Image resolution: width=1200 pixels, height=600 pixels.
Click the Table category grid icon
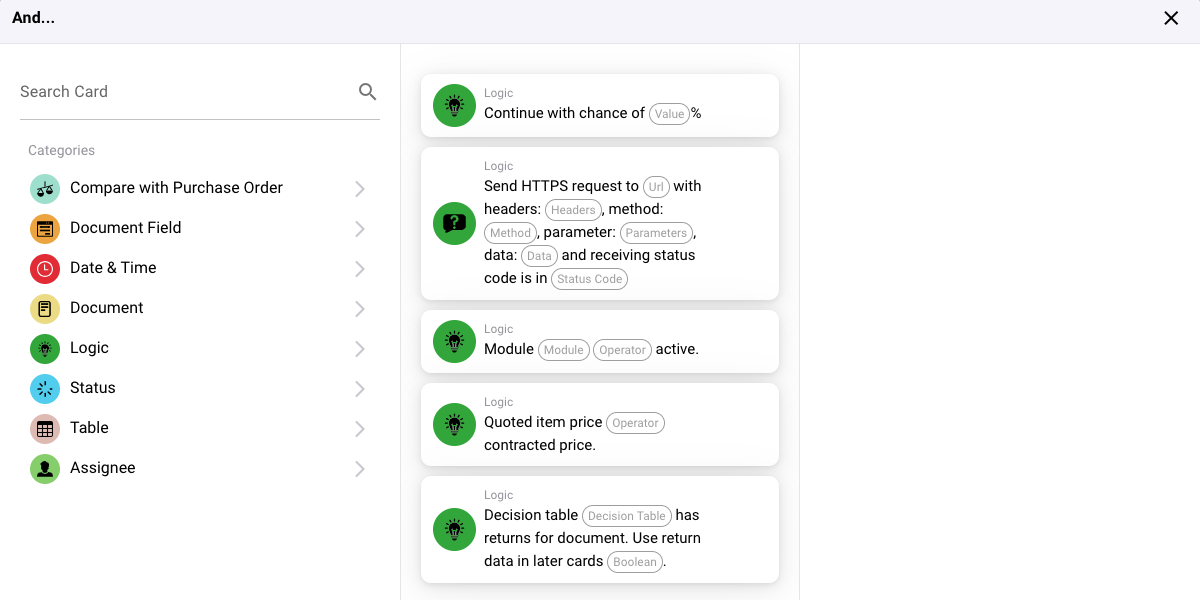point(45,428)
